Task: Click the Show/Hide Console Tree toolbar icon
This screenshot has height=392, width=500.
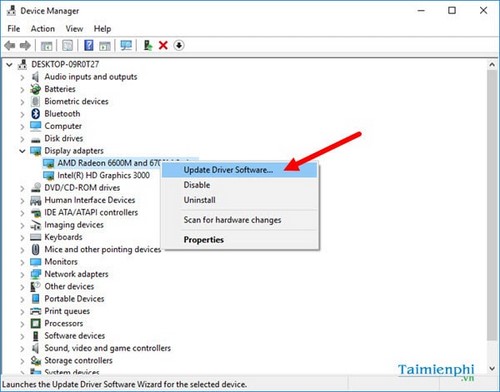Action: pos(46,45)
